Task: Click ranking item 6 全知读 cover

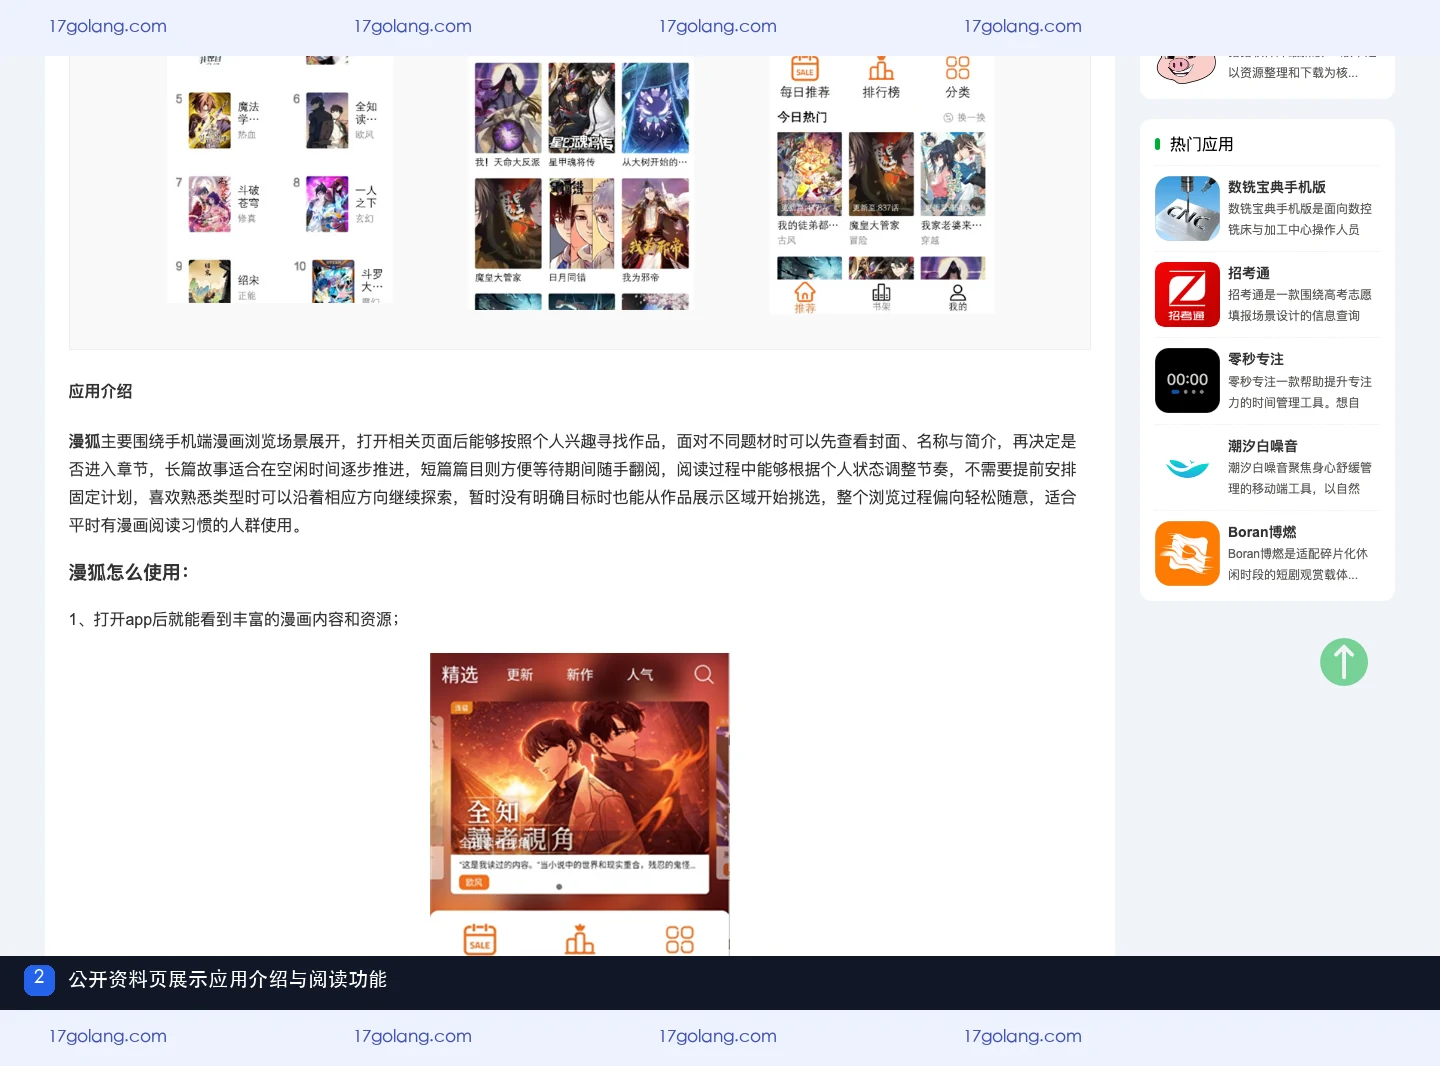Action: pyautogui.click(x=327, y=120)
